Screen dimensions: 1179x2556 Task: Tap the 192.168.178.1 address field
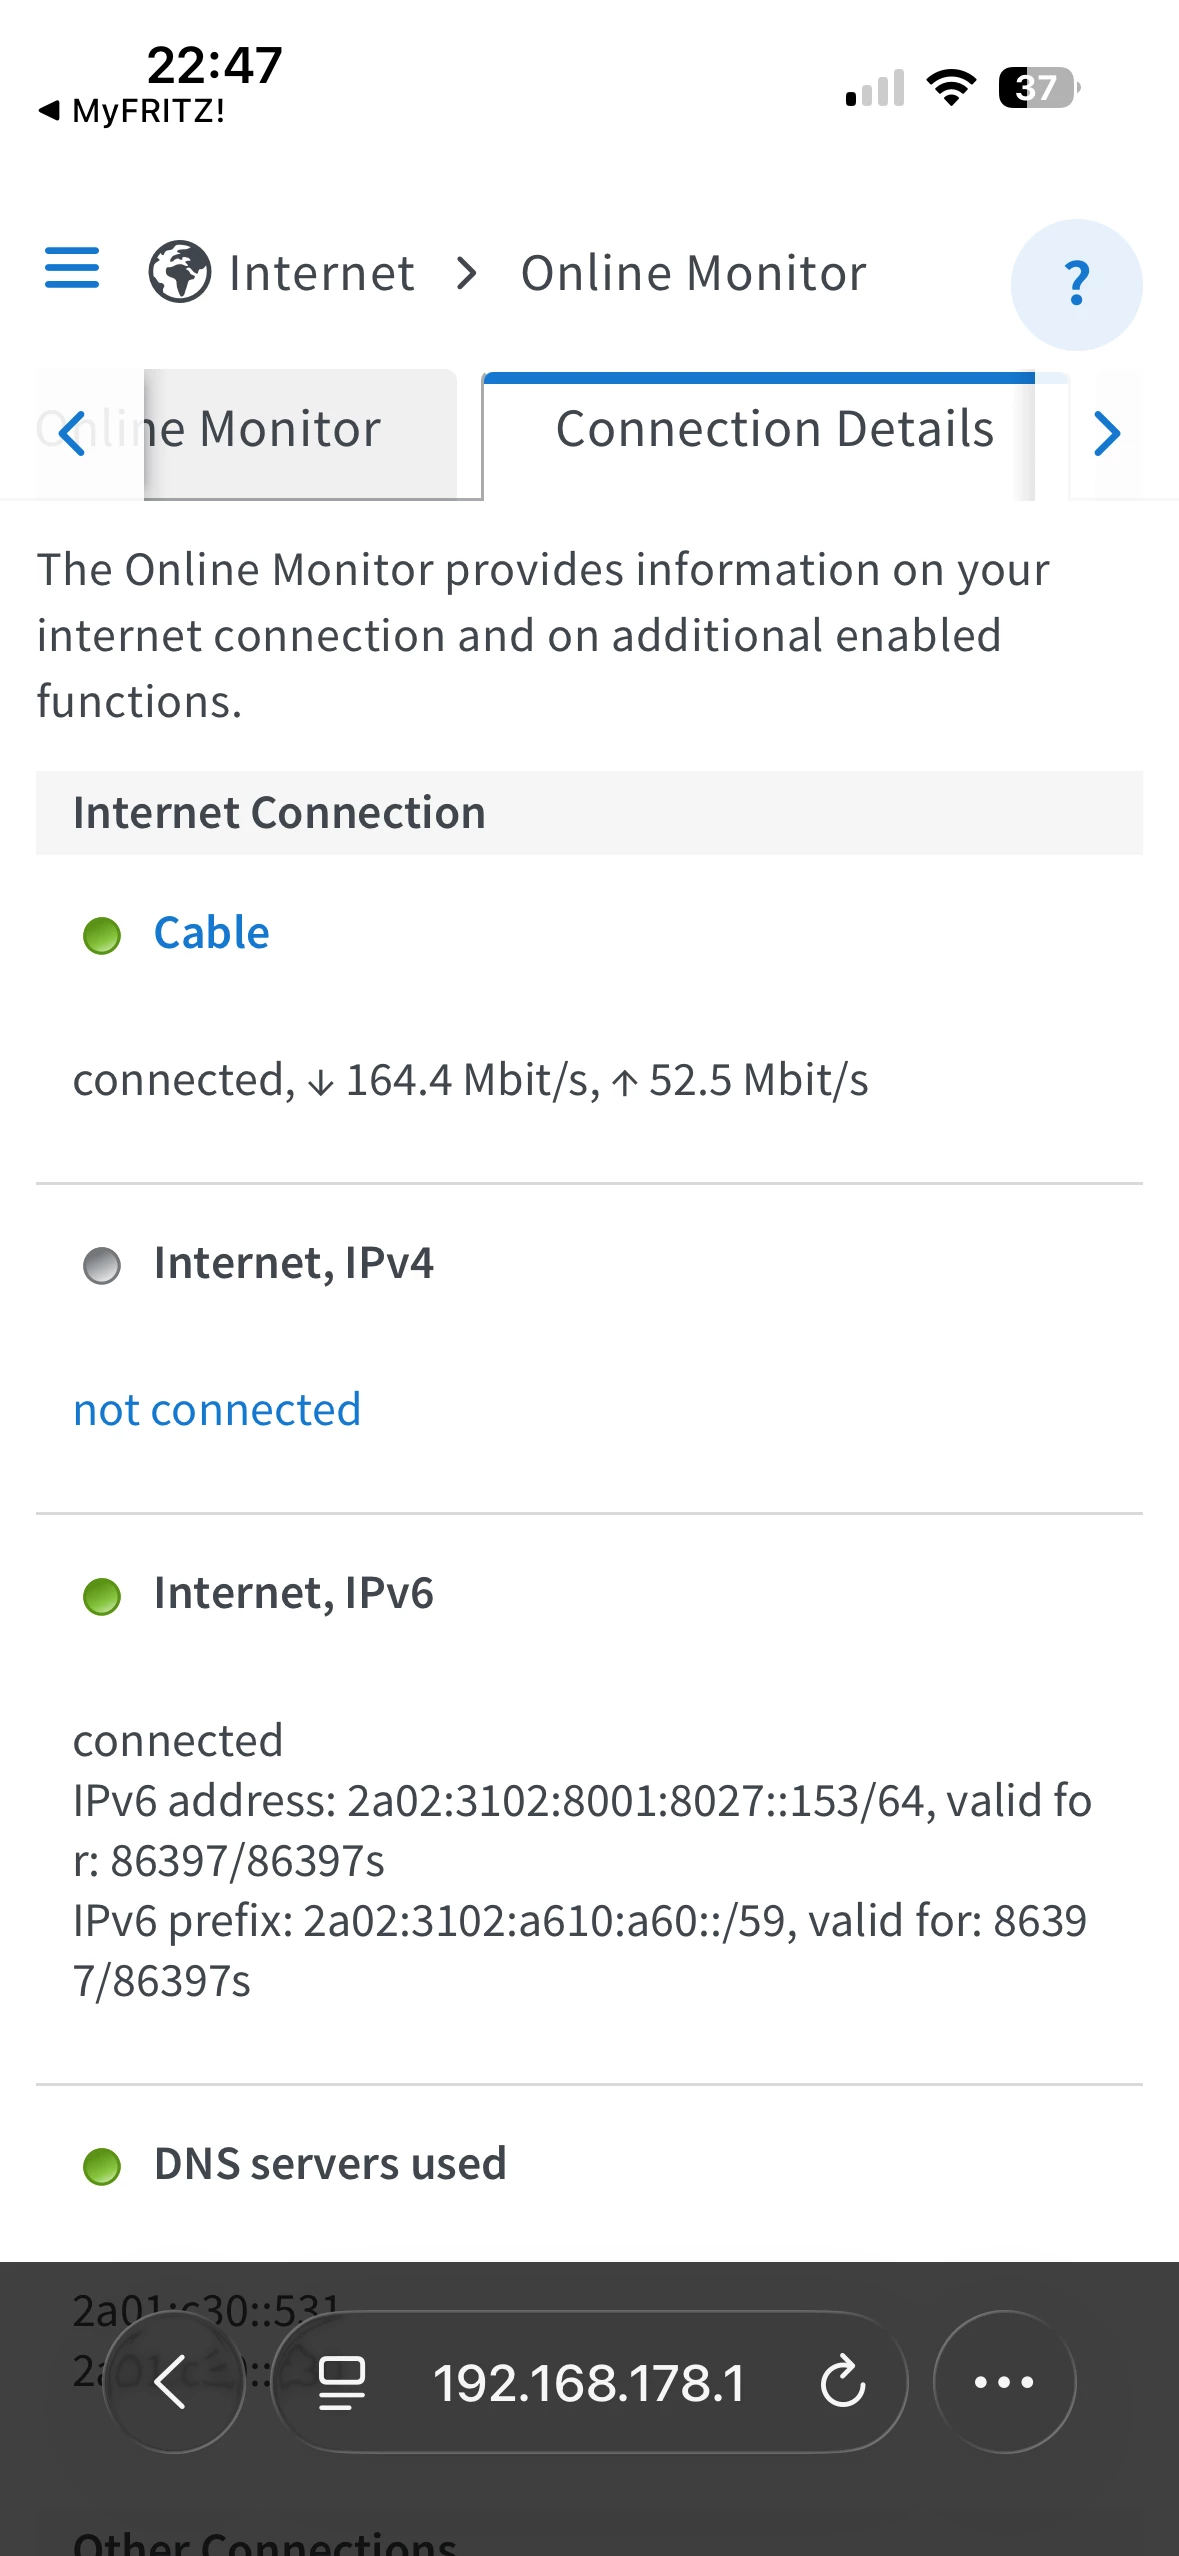589,2383
